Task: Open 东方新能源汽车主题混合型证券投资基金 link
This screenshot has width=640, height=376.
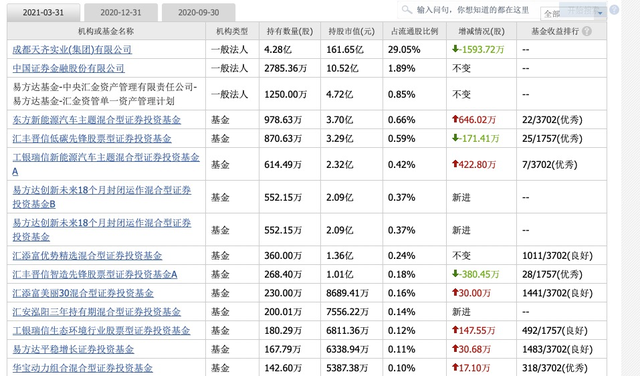Action: click(x=96, y=120)
